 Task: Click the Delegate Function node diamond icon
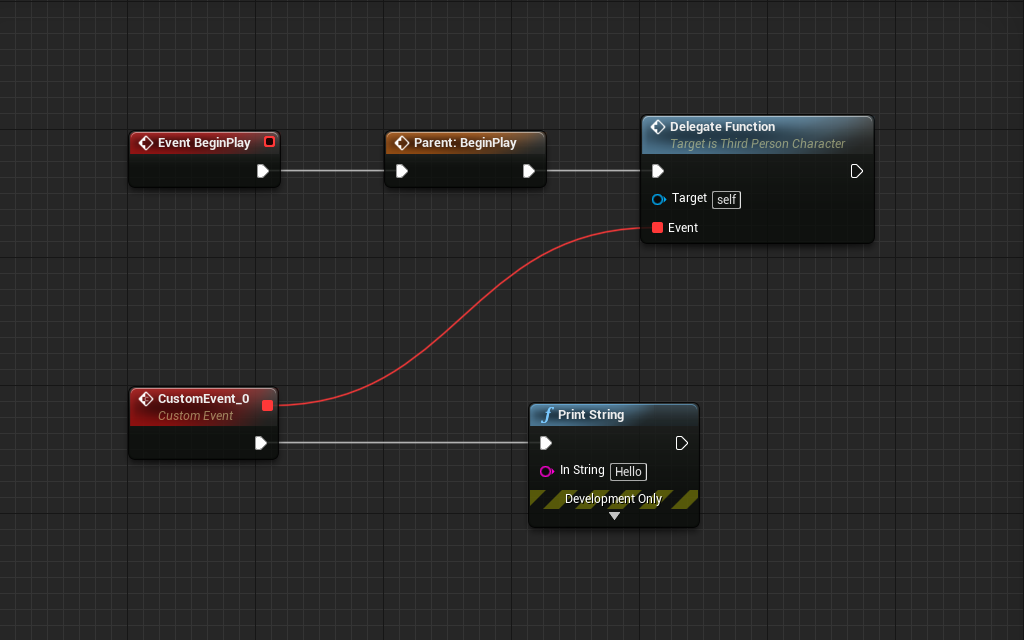[658, 127]
